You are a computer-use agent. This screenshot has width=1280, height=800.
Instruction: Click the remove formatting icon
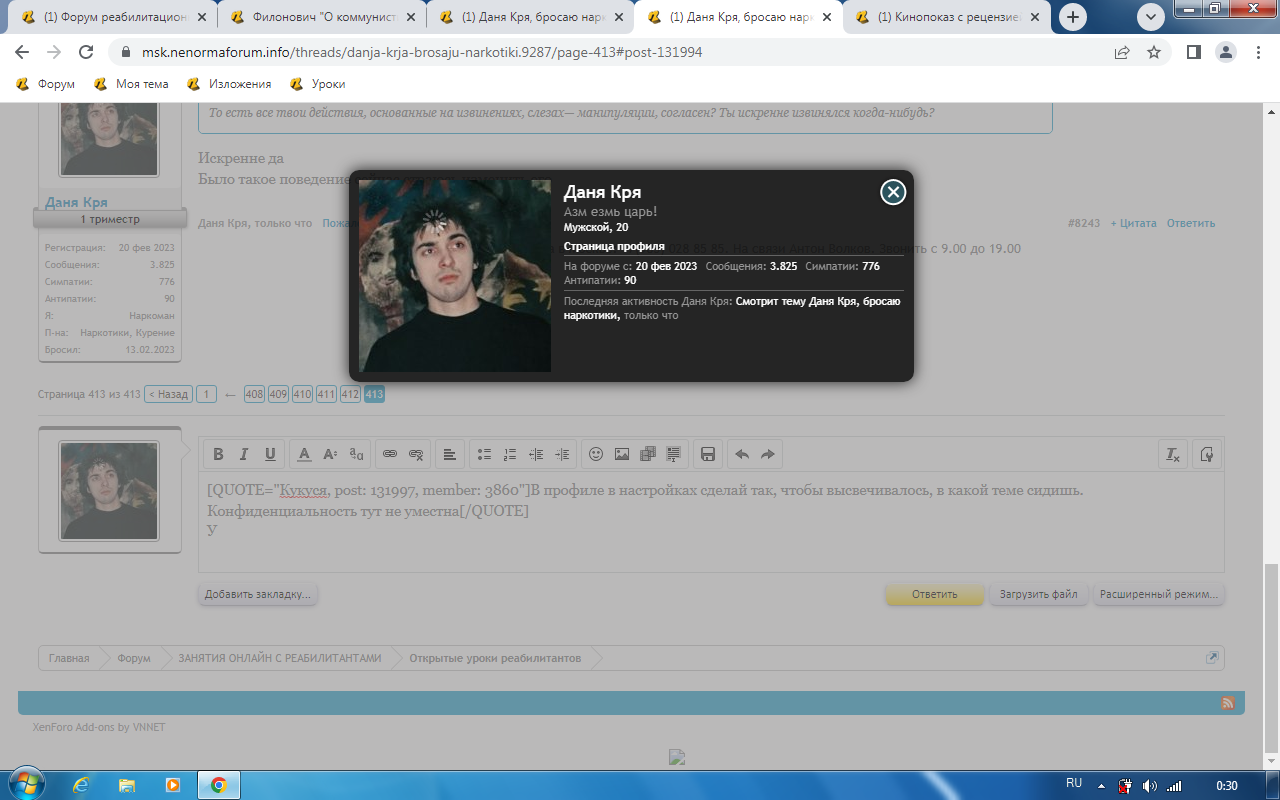click(1173, 454)
